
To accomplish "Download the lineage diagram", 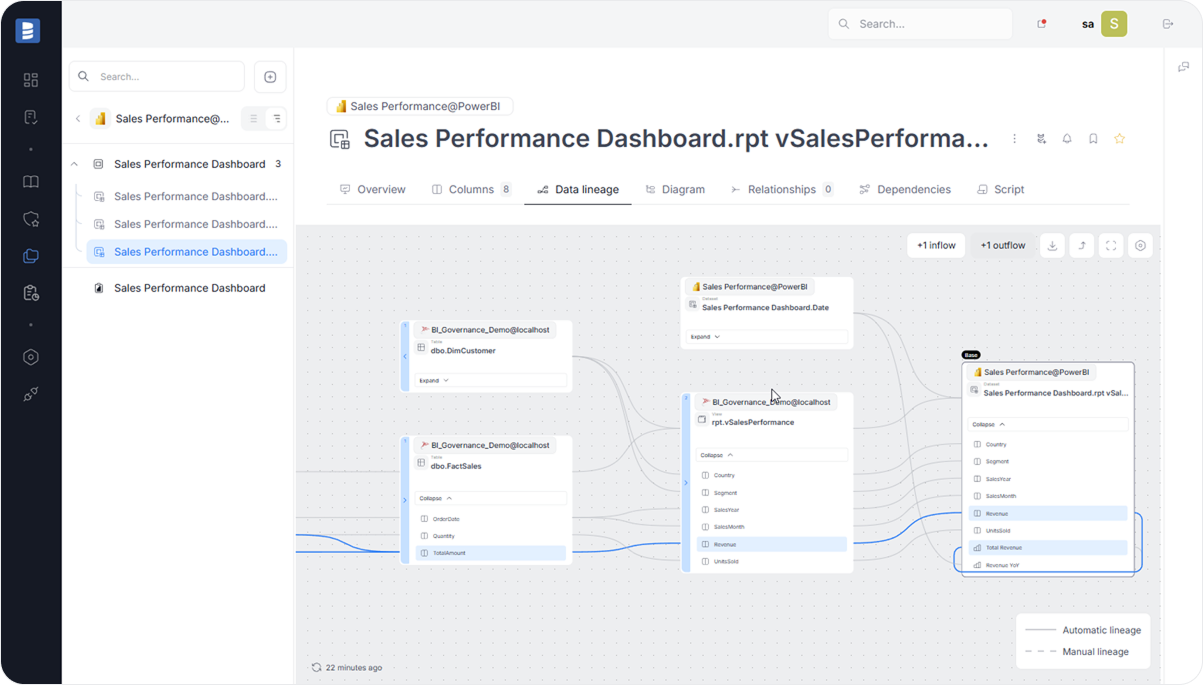I will click(x=1052, y=245).
